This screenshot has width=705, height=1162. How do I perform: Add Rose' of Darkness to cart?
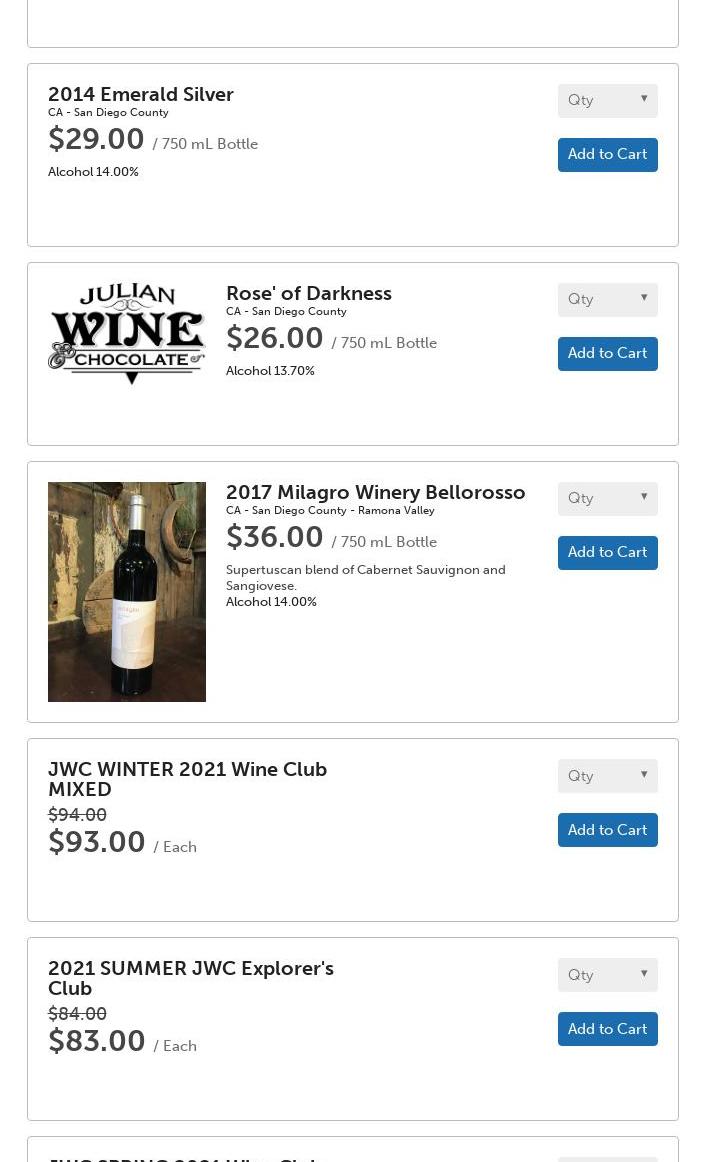607,353
